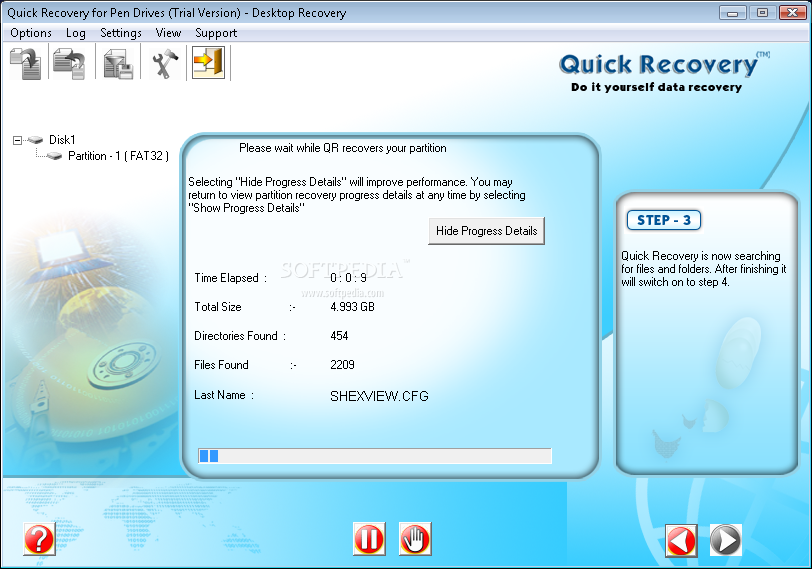The image size is (812, 569).
Task: Open the View menu
Action: click(168, 33)
